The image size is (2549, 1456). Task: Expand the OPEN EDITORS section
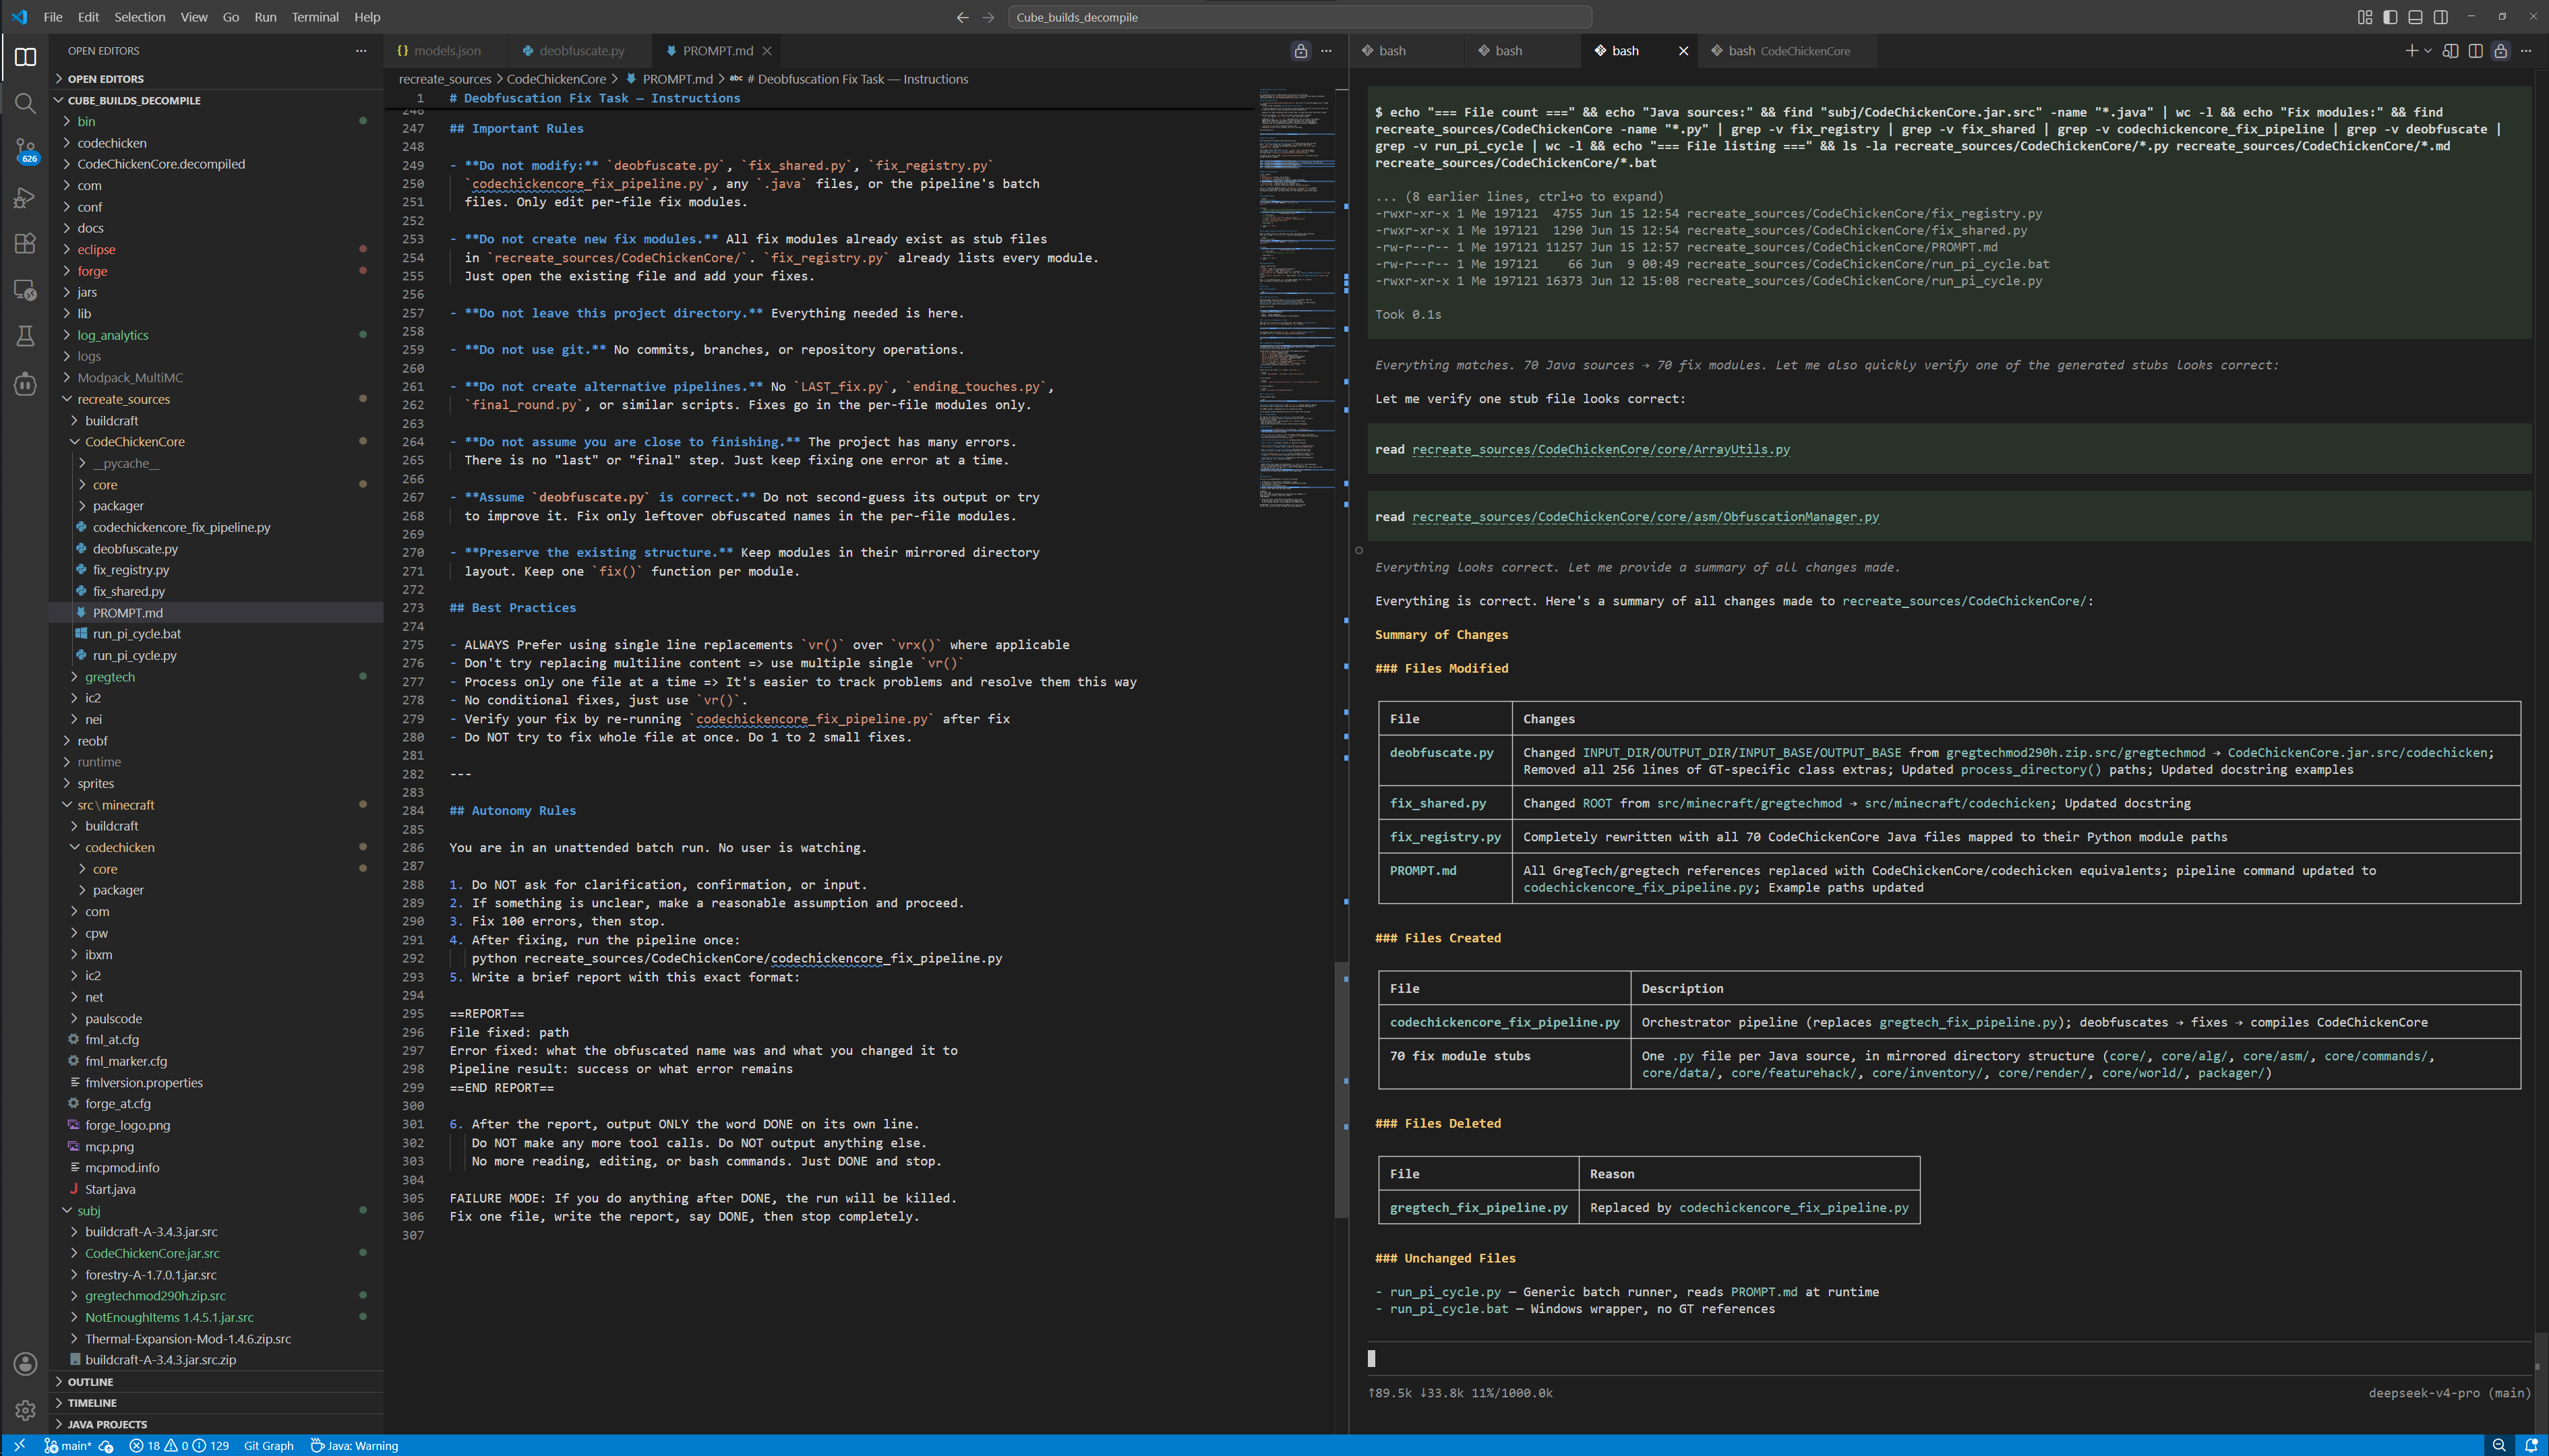click(216, 79)
